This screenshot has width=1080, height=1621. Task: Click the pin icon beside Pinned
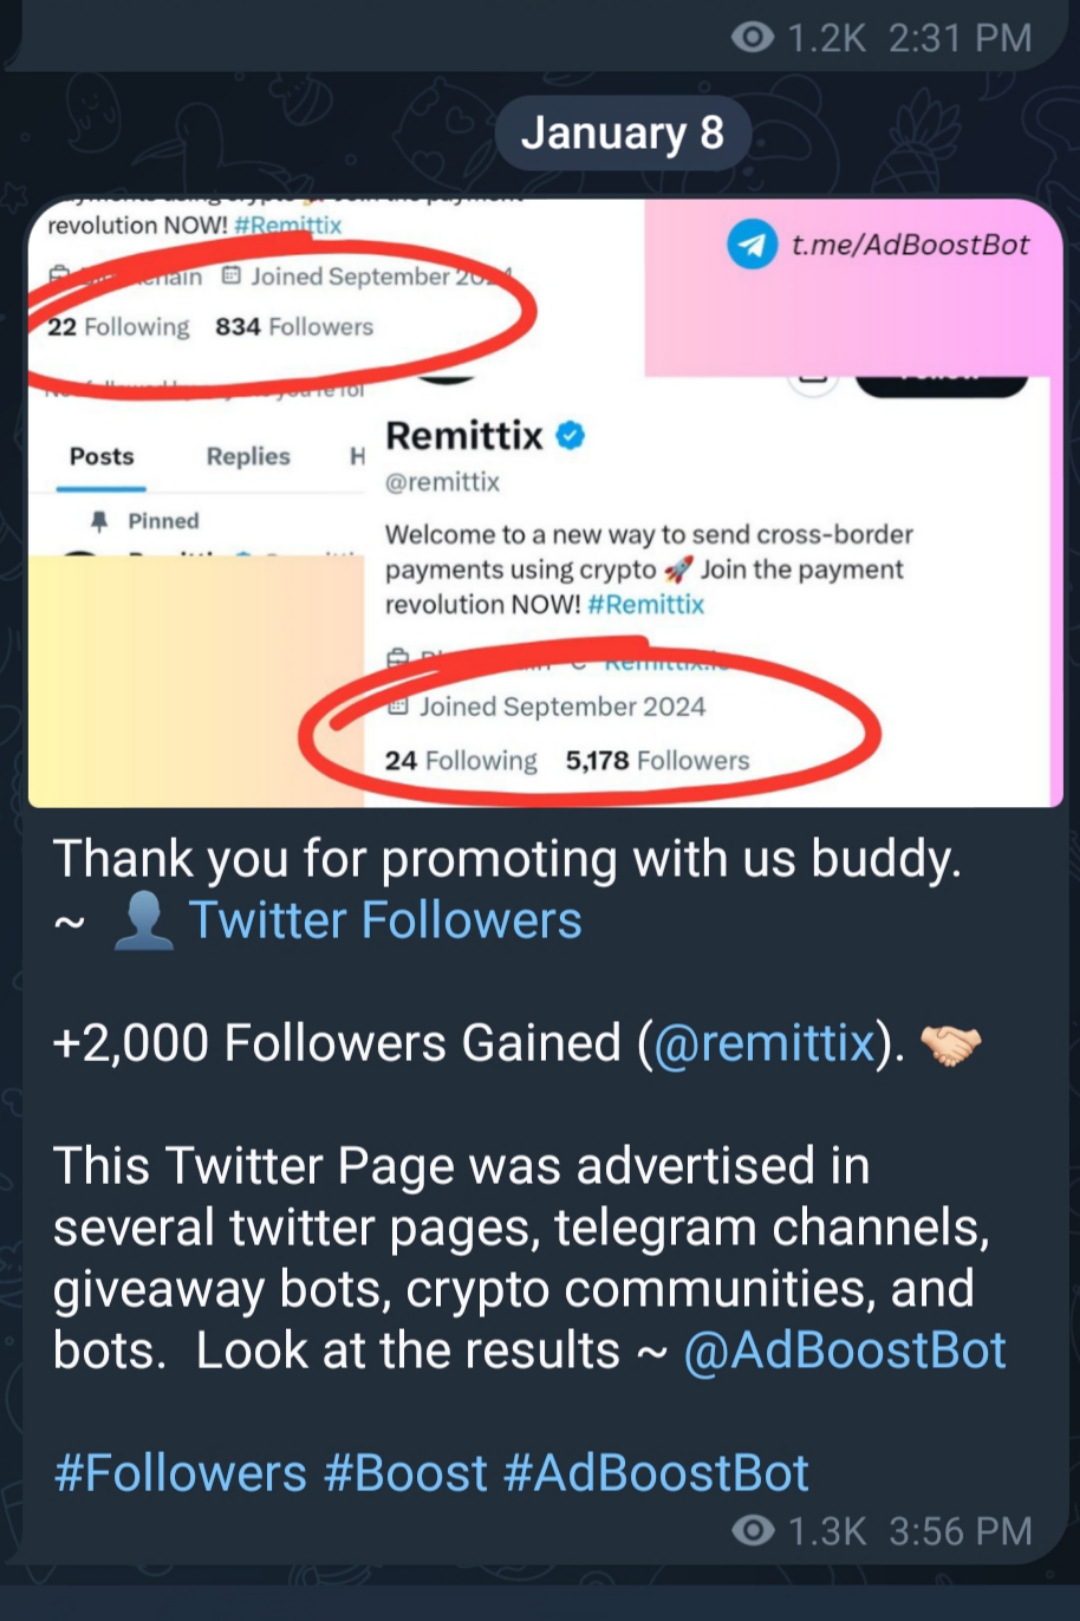tap(99, 521)
